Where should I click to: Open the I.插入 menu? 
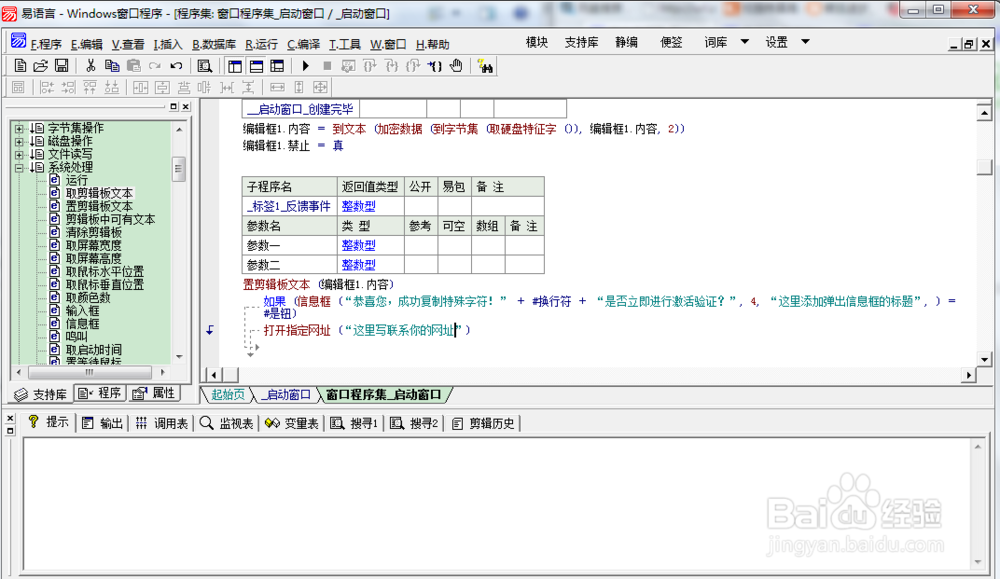point(168,44)
